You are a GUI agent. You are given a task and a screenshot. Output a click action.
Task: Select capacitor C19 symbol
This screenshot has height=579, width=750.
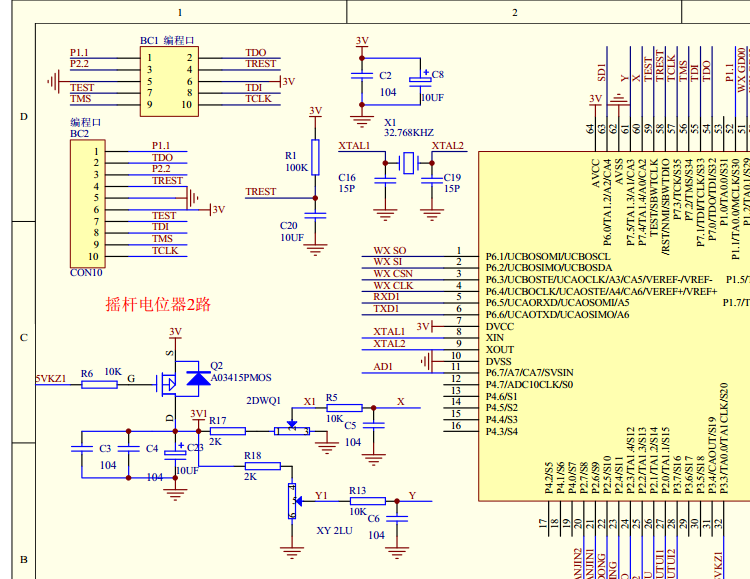(431, 180)
